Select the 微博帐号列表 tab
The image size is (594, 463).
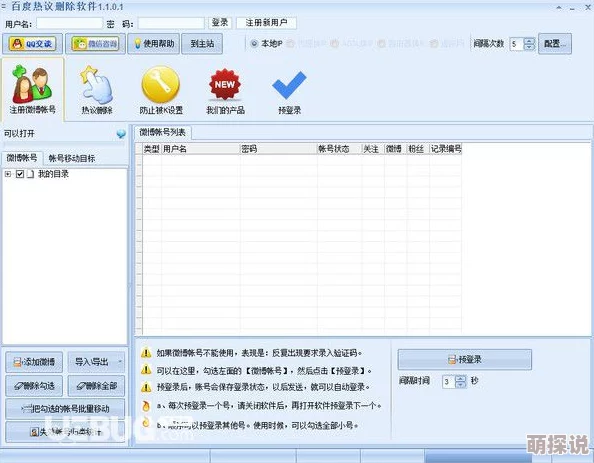[x=163, y=132]
